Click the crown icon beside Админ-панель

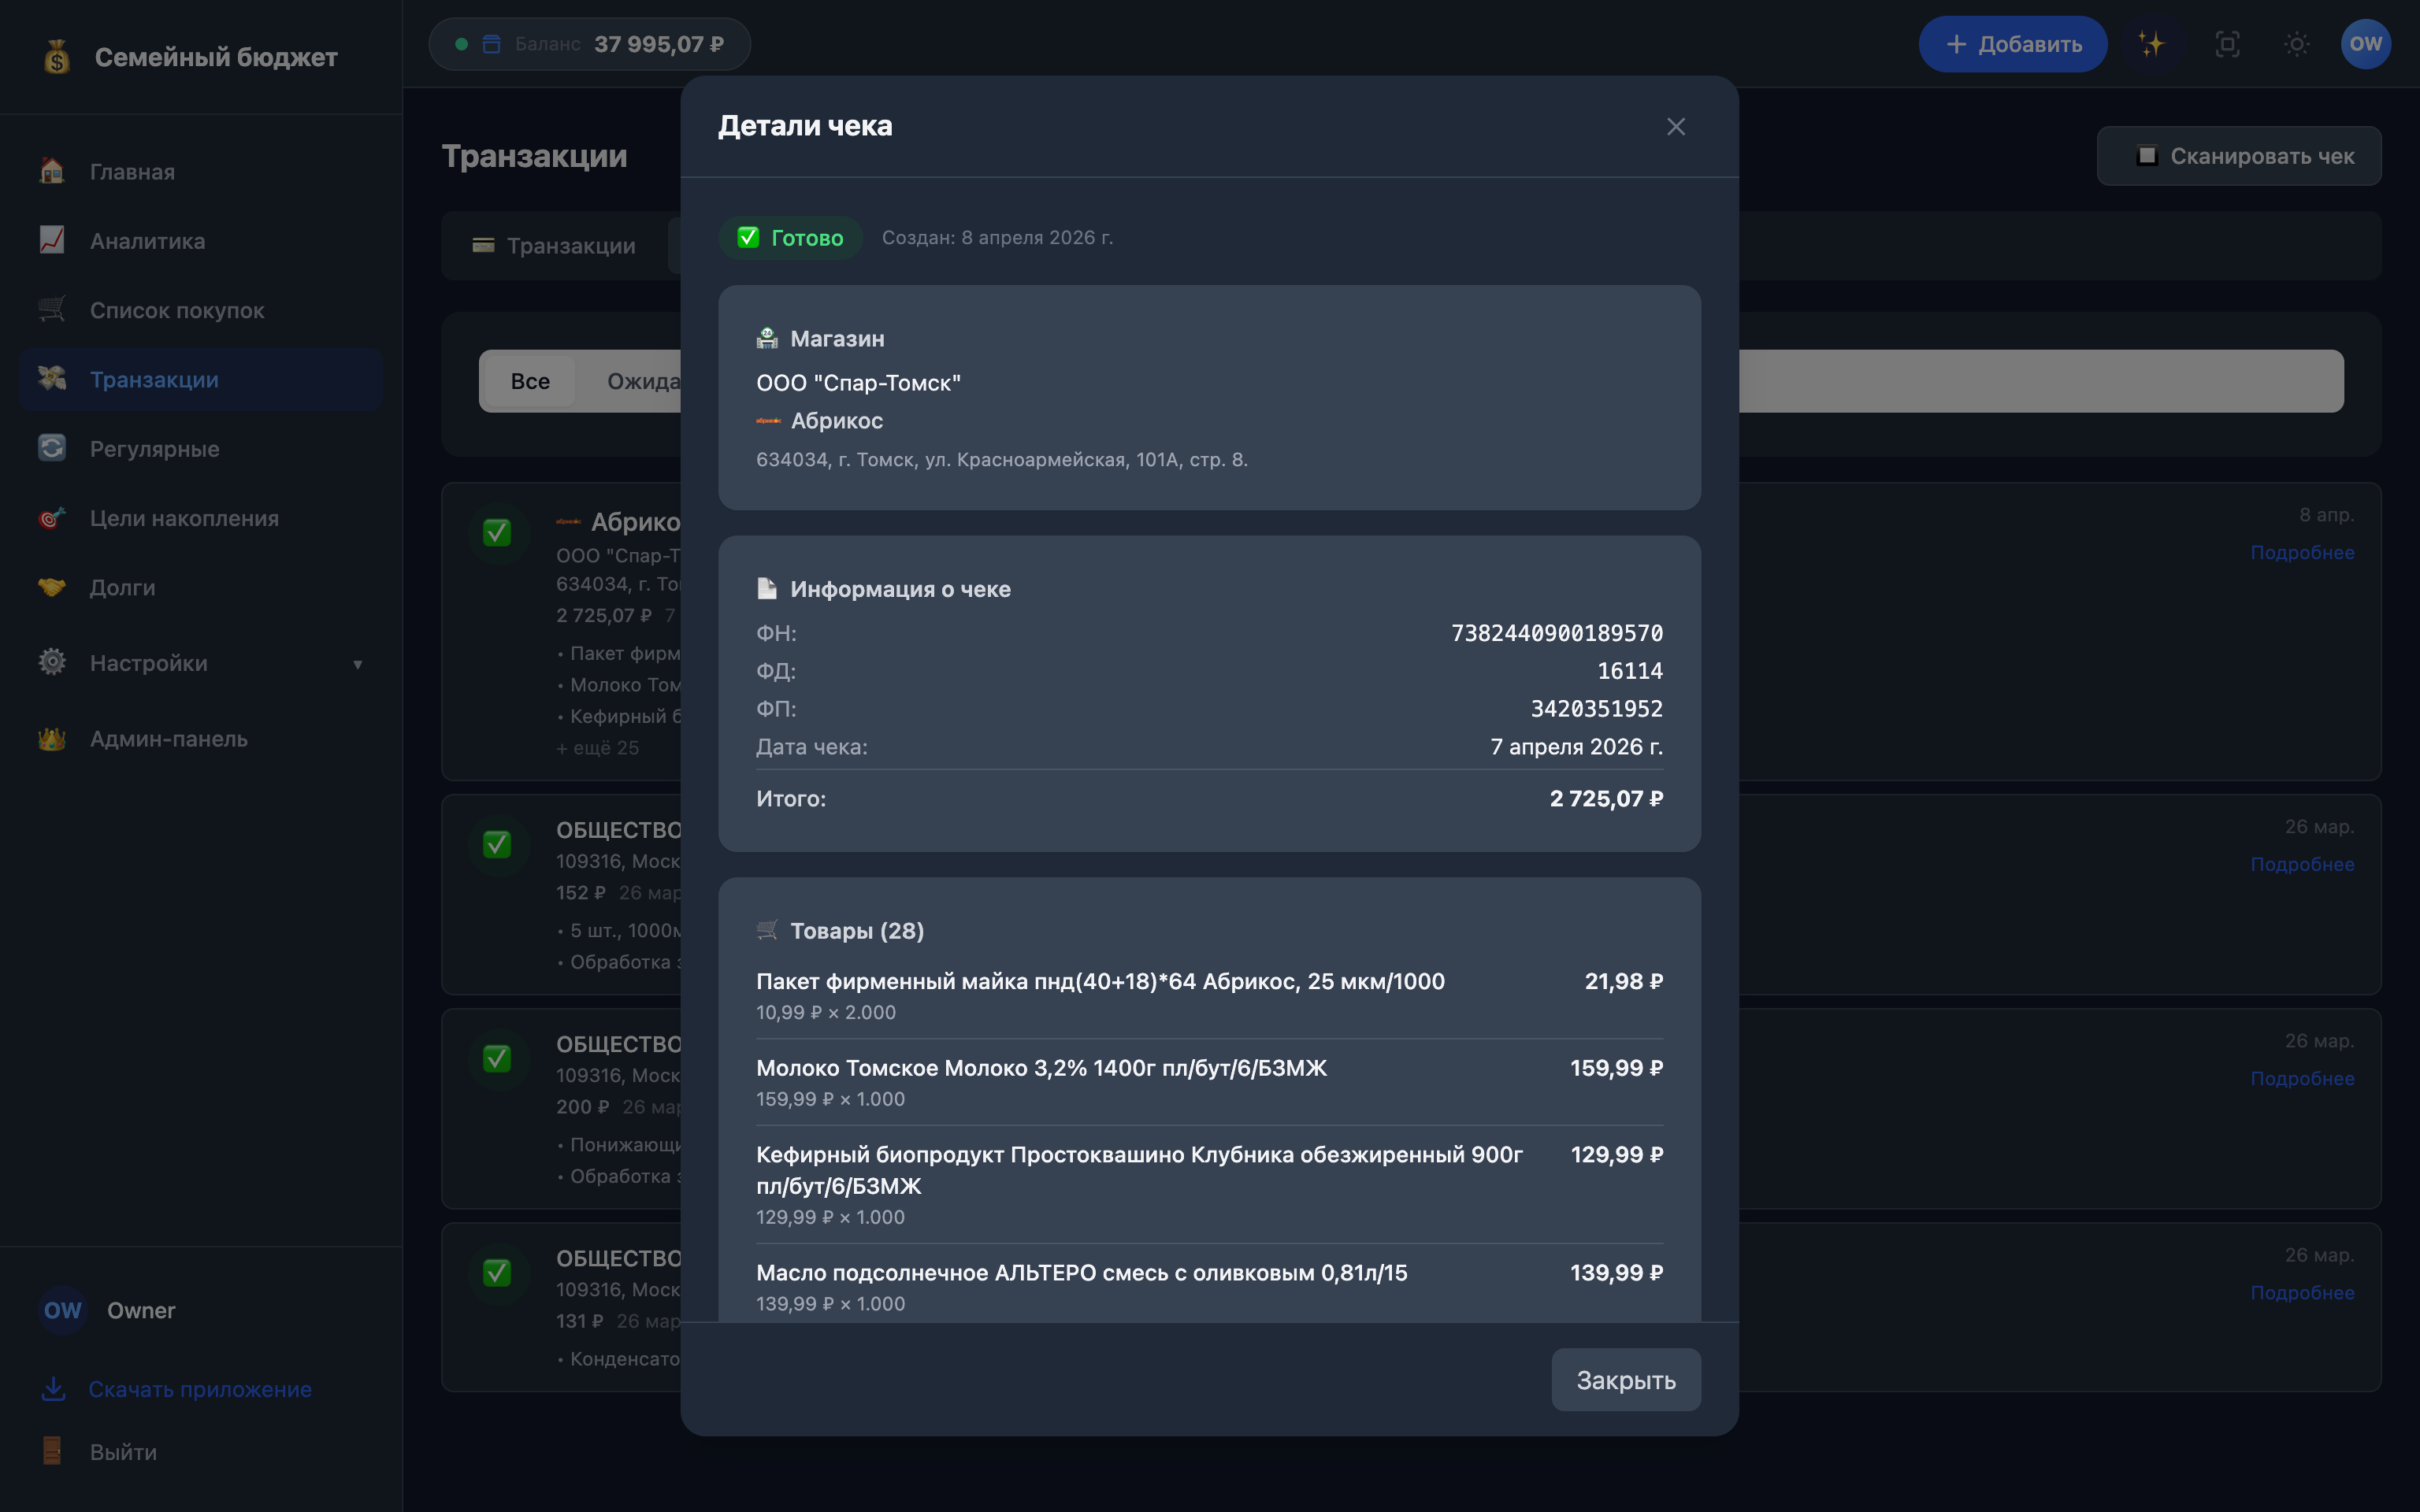pyautogui.click(x=52, y=738)
